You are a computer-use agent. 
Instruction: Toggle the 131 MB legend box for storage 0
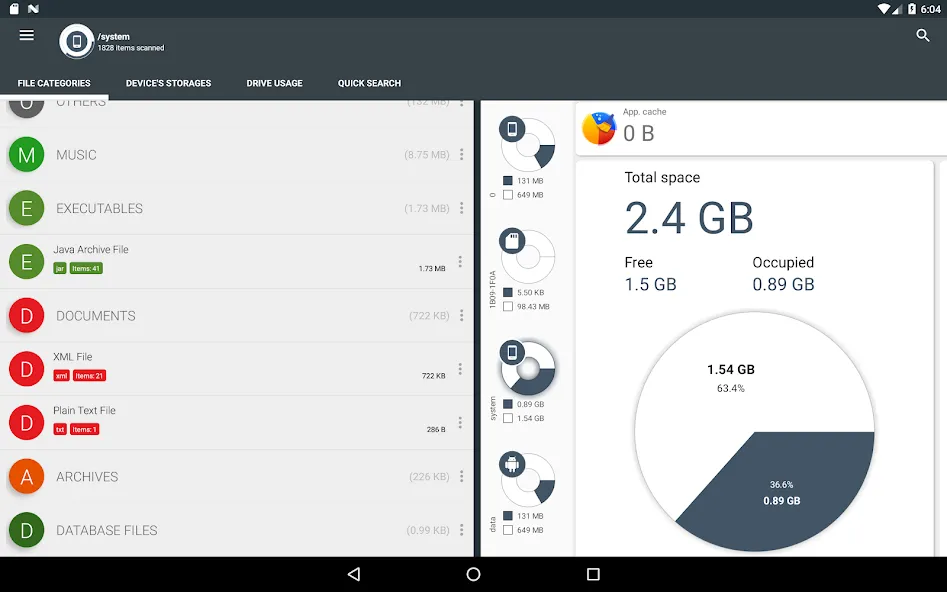[x=508, y=181]
